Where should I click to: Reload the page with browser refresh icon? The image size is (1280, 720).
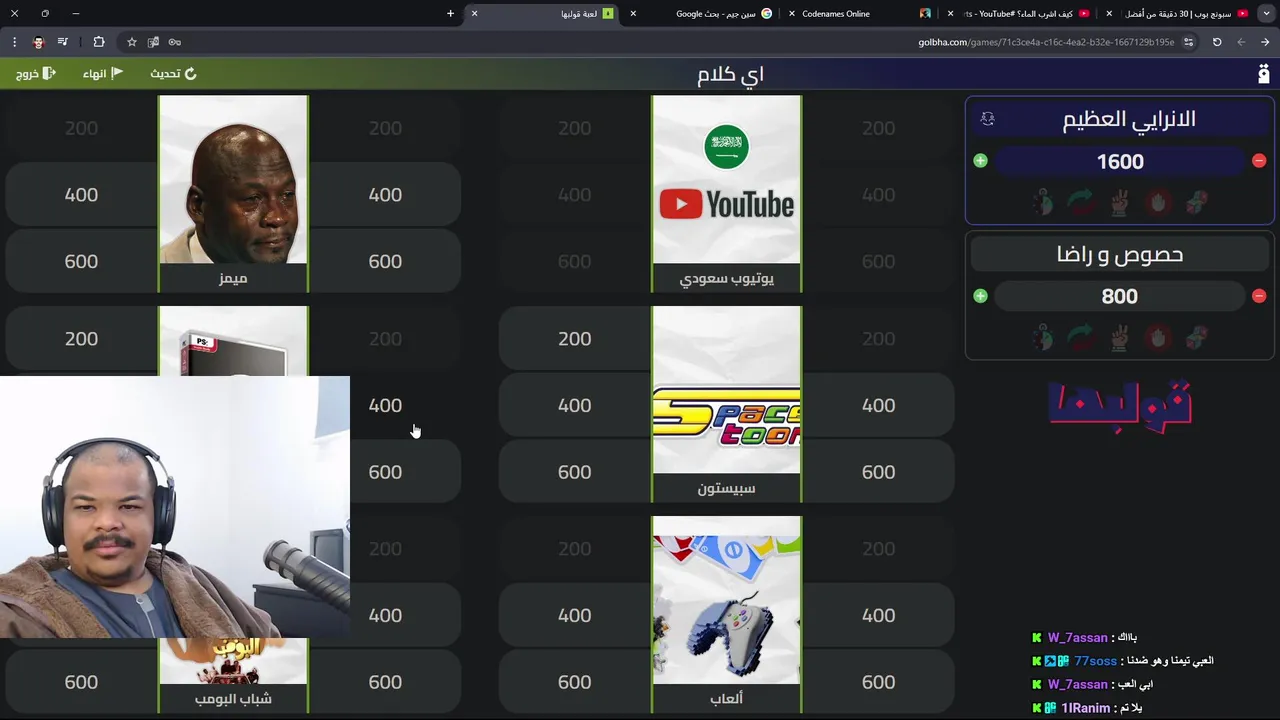(1217, 42)
